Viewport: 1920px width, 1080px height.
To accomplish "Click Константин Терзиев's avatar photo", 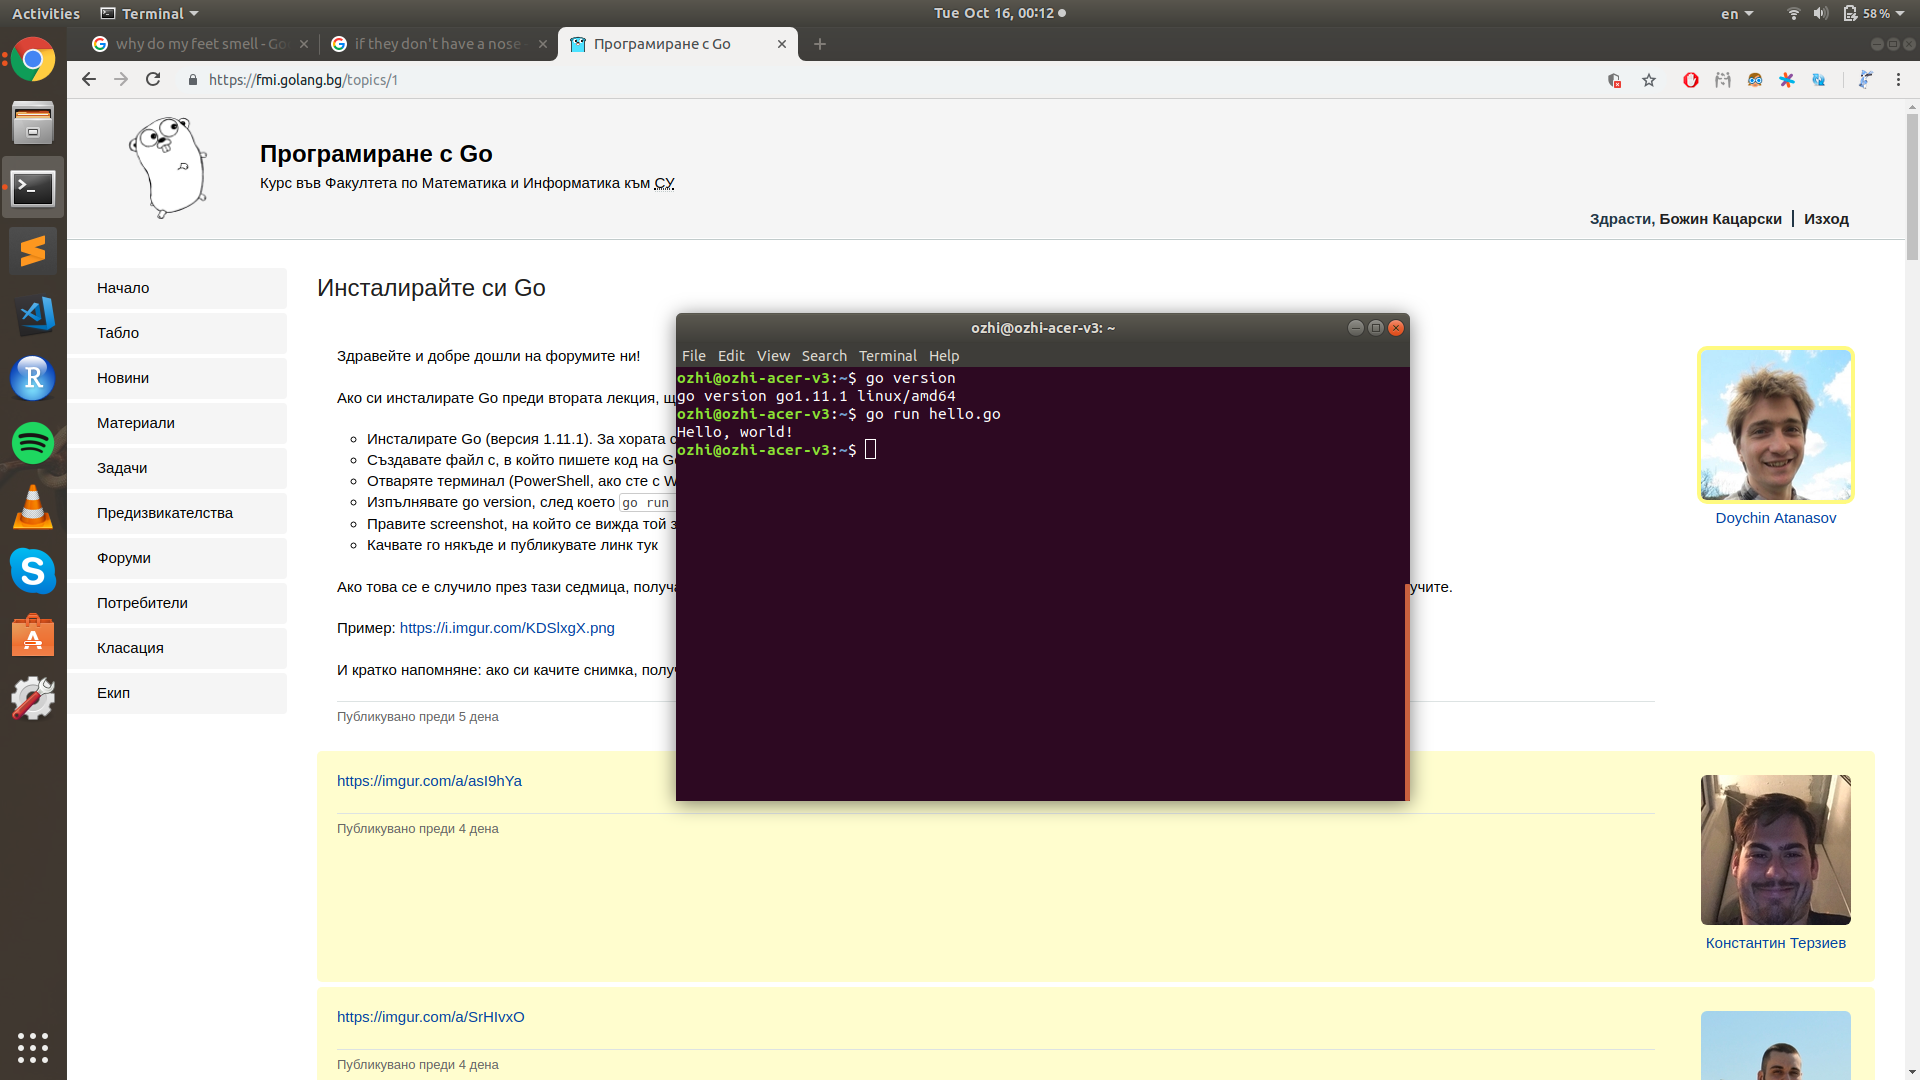I will (1775, 850).
